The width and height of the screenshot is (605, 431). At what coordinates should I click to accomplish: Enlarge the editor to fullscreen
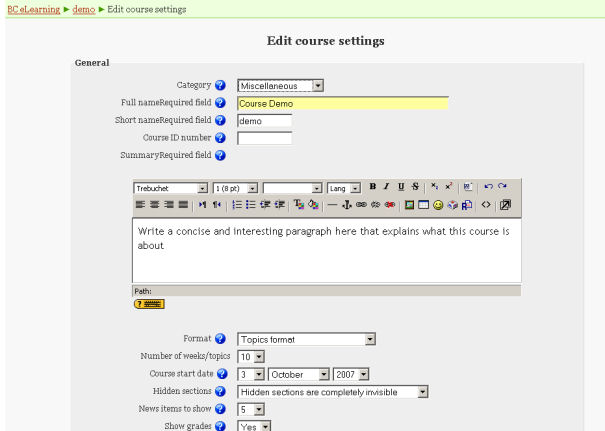tap(505, 205)
